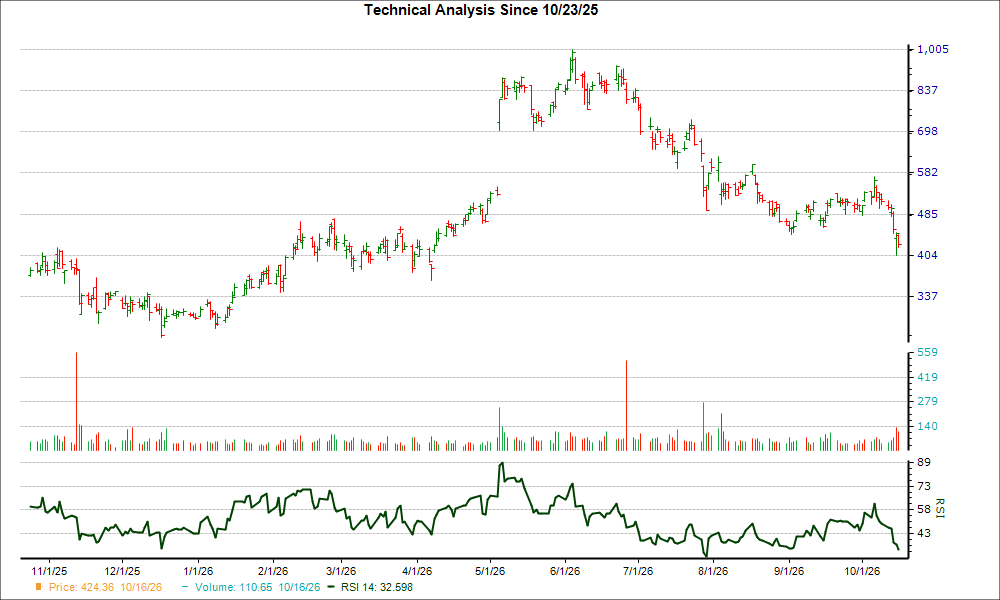Click the price bar at the 1,005 peak
The image size is (1000, 600).
pyautogui.click(x=573, y=61)
